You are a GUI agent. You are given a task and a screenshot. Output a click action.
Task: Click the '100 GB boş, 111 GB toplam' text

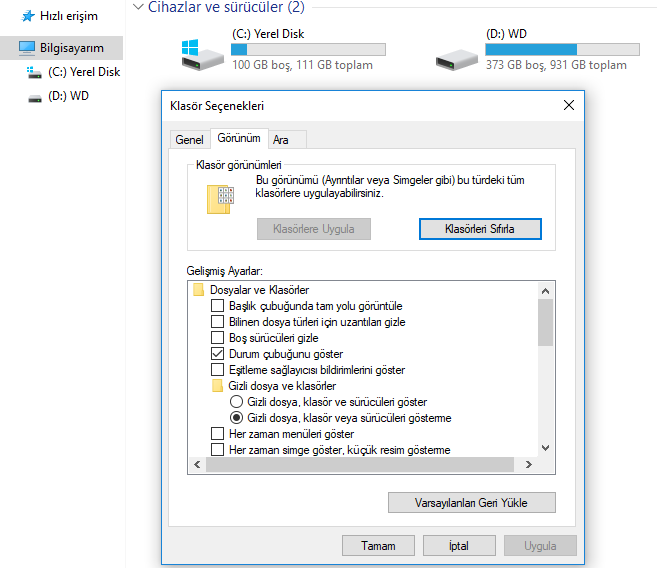[302, 65]
